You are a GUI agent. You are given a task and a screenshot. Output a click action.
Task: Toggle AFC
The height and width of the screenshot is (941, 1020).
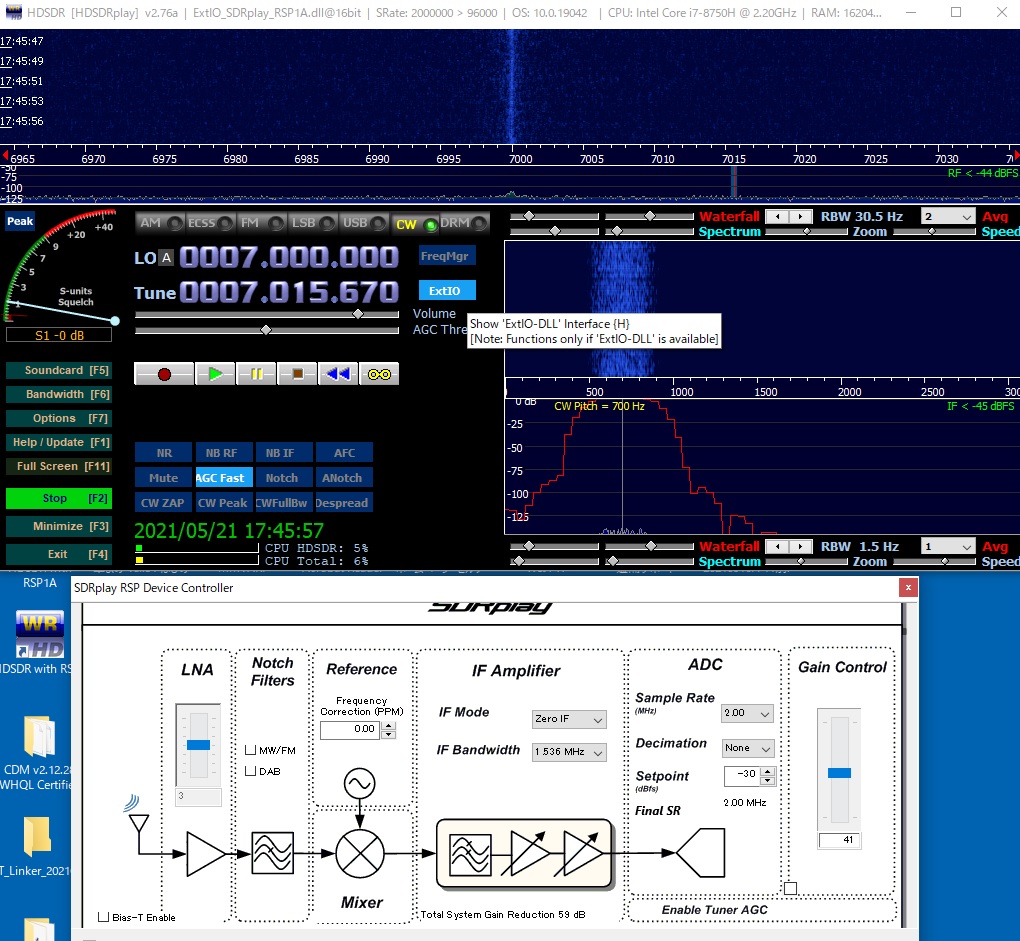(x=344, y=453)
